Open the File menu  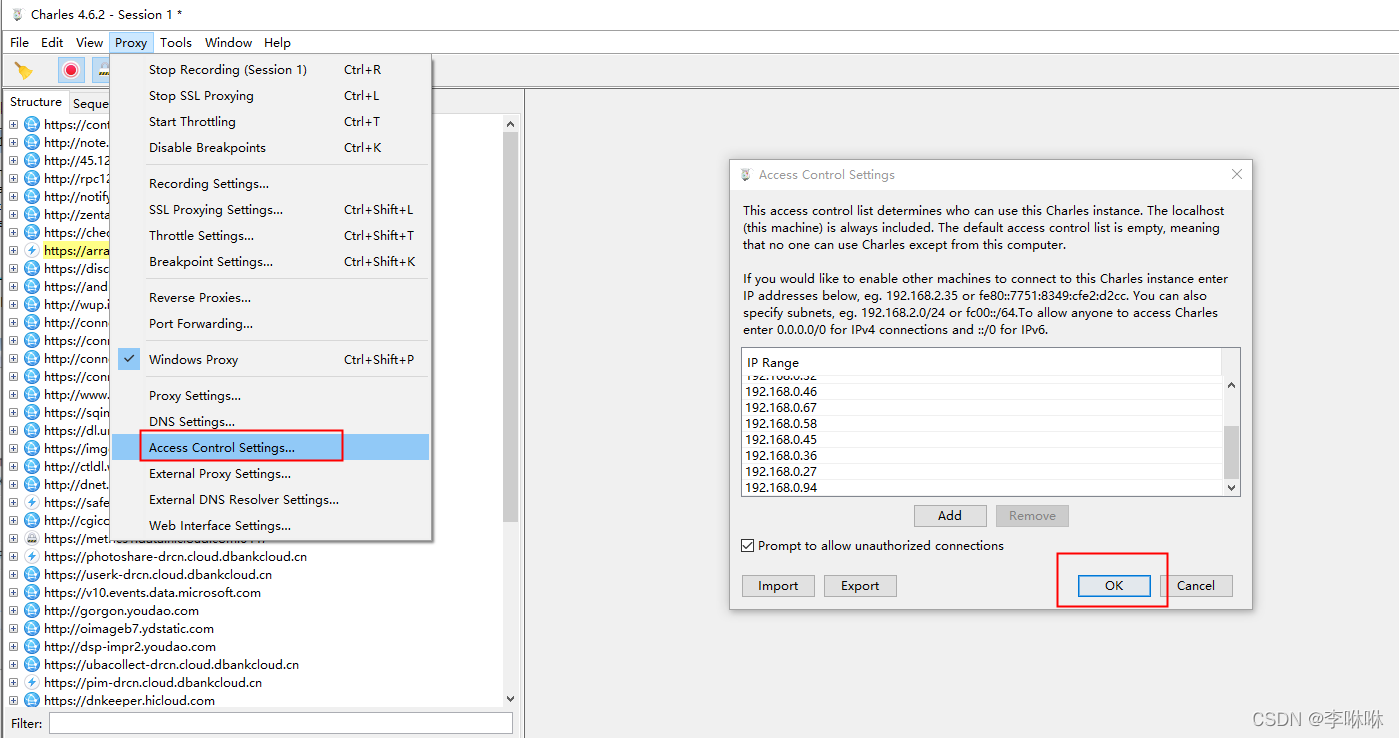click(x=19, y=43)
